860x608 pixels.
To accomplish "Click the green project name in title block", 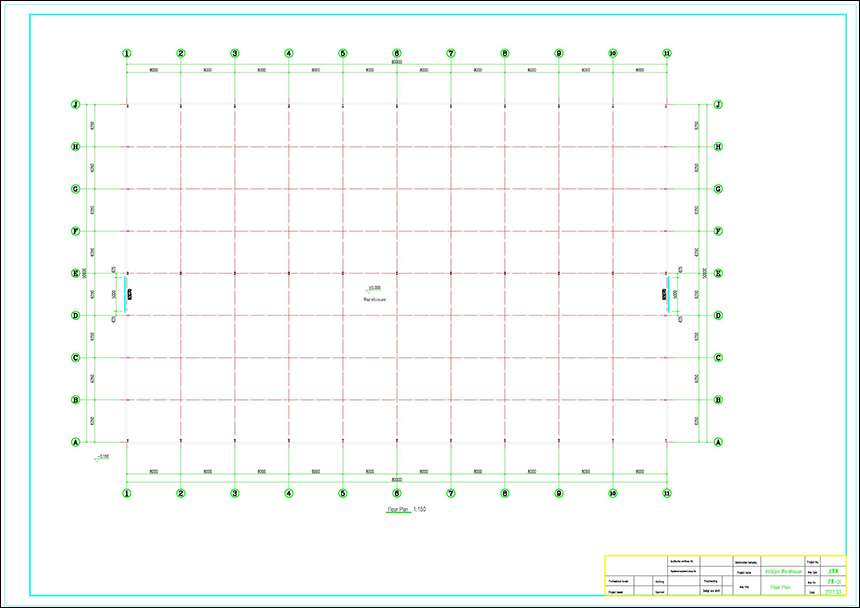I will (x=783, y=572).
